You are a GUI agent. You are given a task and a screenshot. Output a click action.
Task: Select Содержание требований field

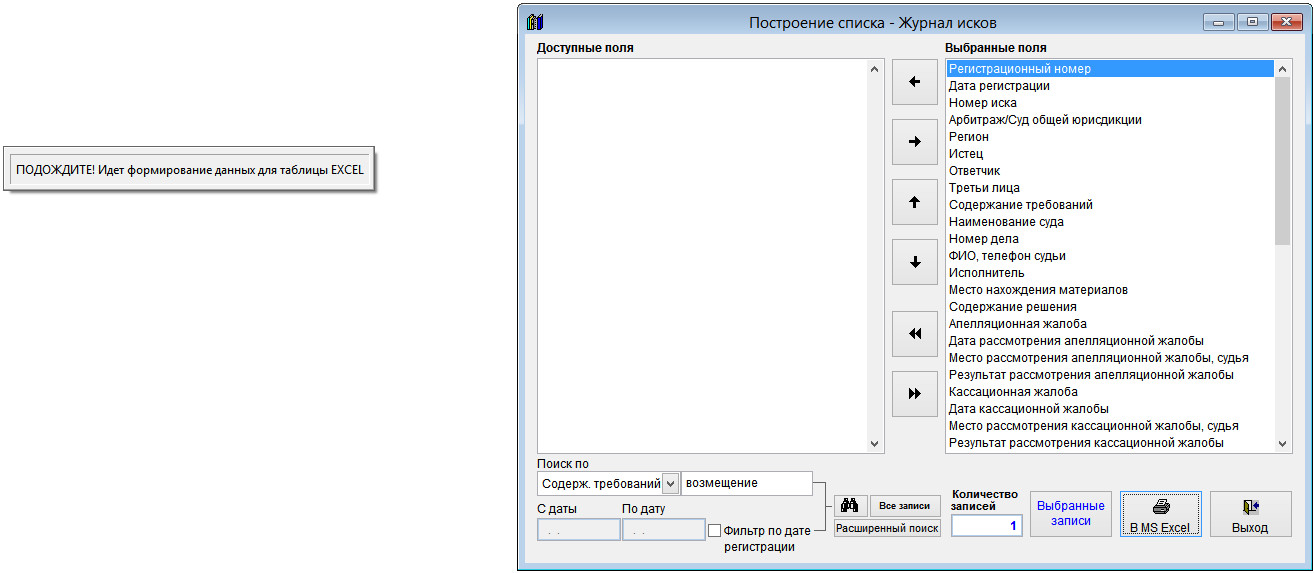coord(1110,205)
